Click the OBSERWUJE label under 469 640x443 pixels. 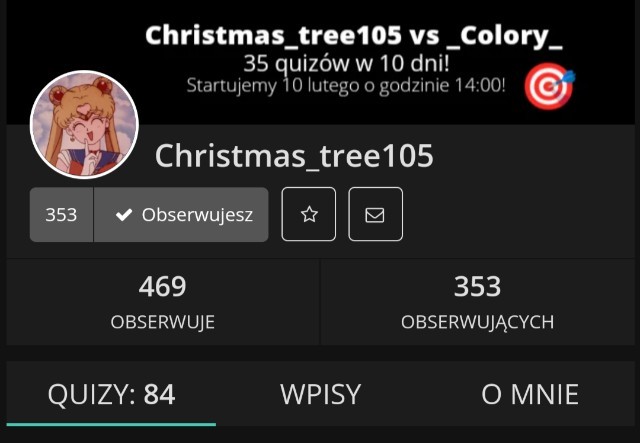(163, 322)
